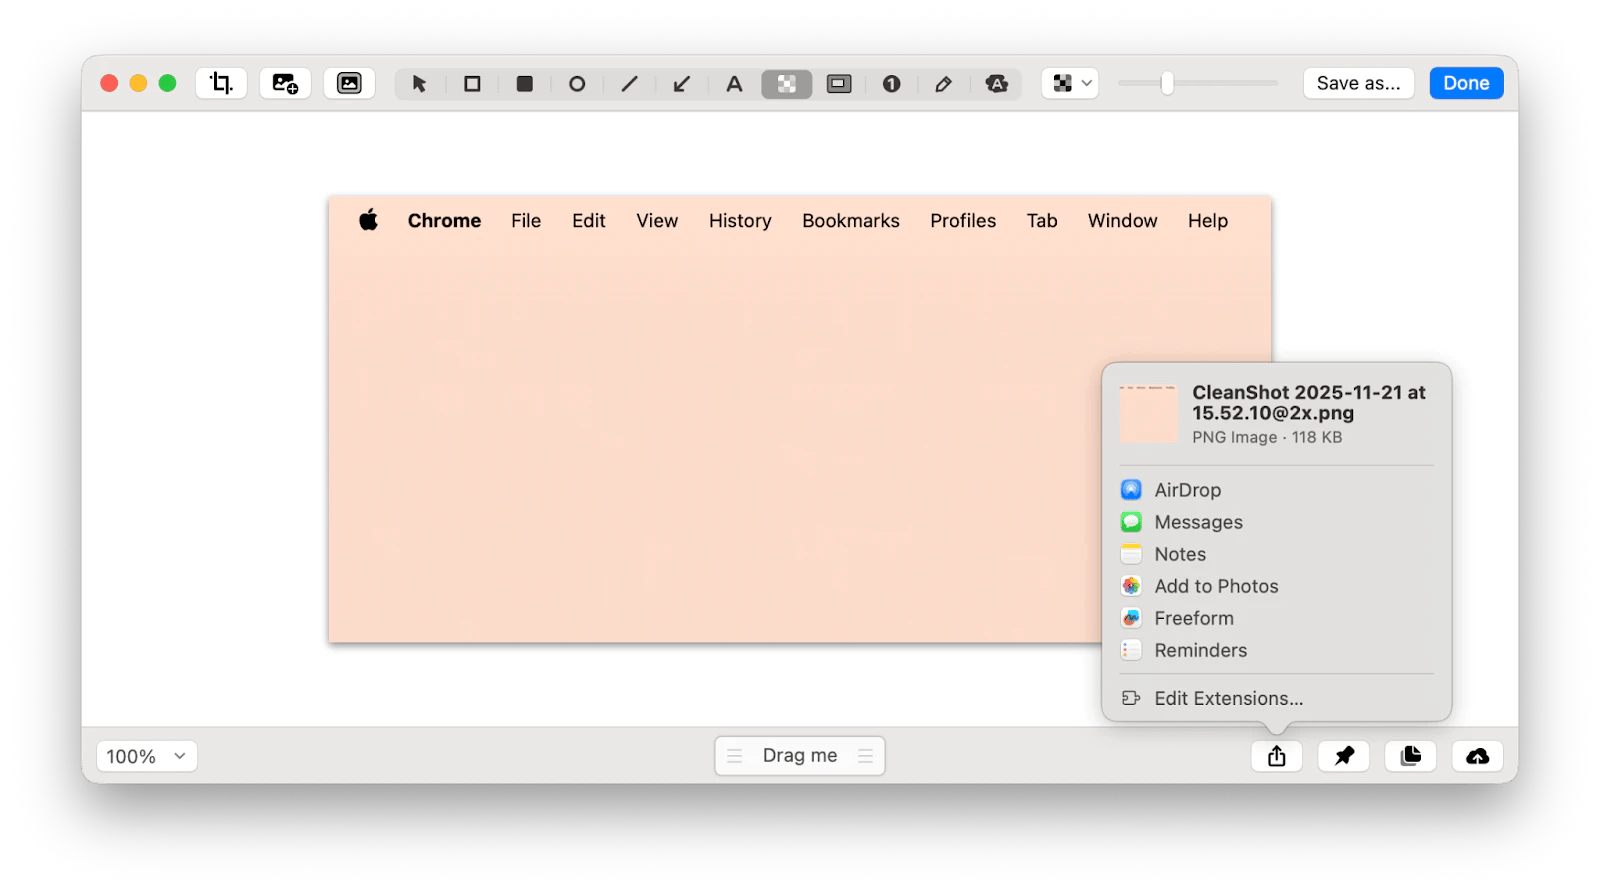Select the numbered counter tool
The image size is (1600, 891).
(x=891, y=84)
